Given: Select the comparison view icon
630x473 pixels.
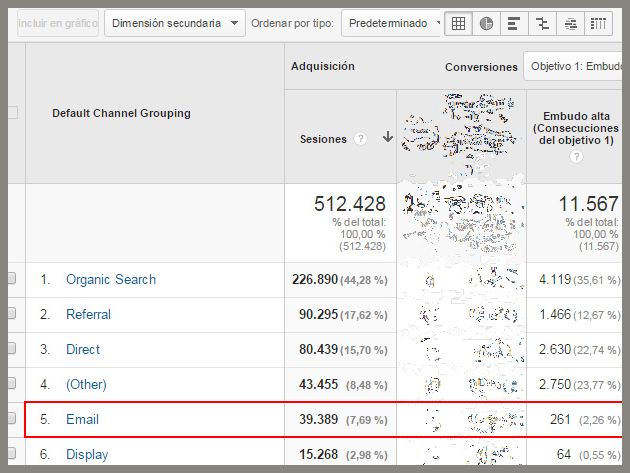Looking at the screenshot, I should [542, 23].
